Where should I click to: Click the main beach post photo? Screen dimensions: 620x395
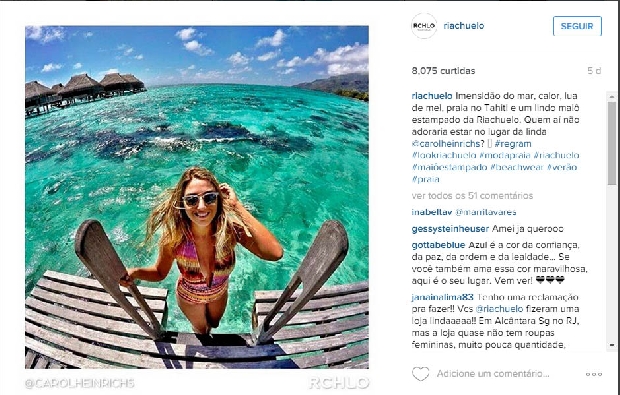point(197,197)
